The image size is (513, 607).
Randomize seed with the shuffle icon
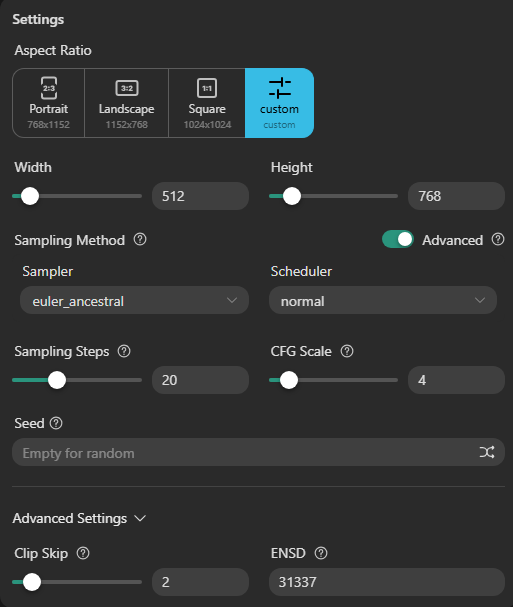tap(487, 452)
